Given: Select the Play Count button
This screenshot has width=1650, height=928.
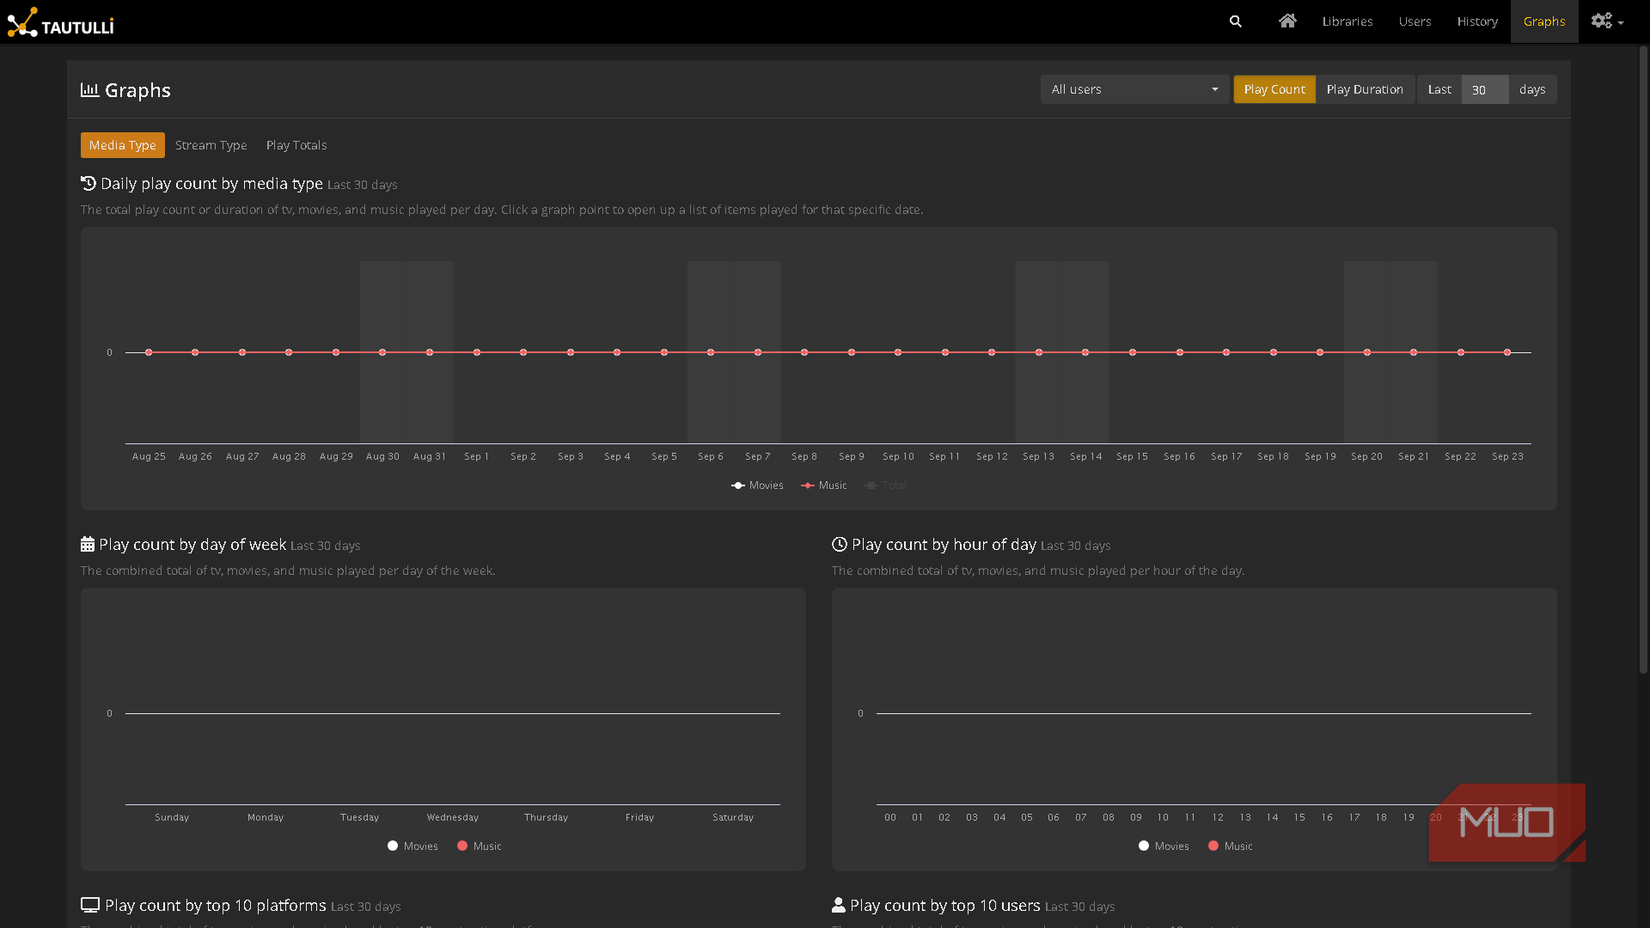Looking at the screenshot, I should click(1274, 89).
